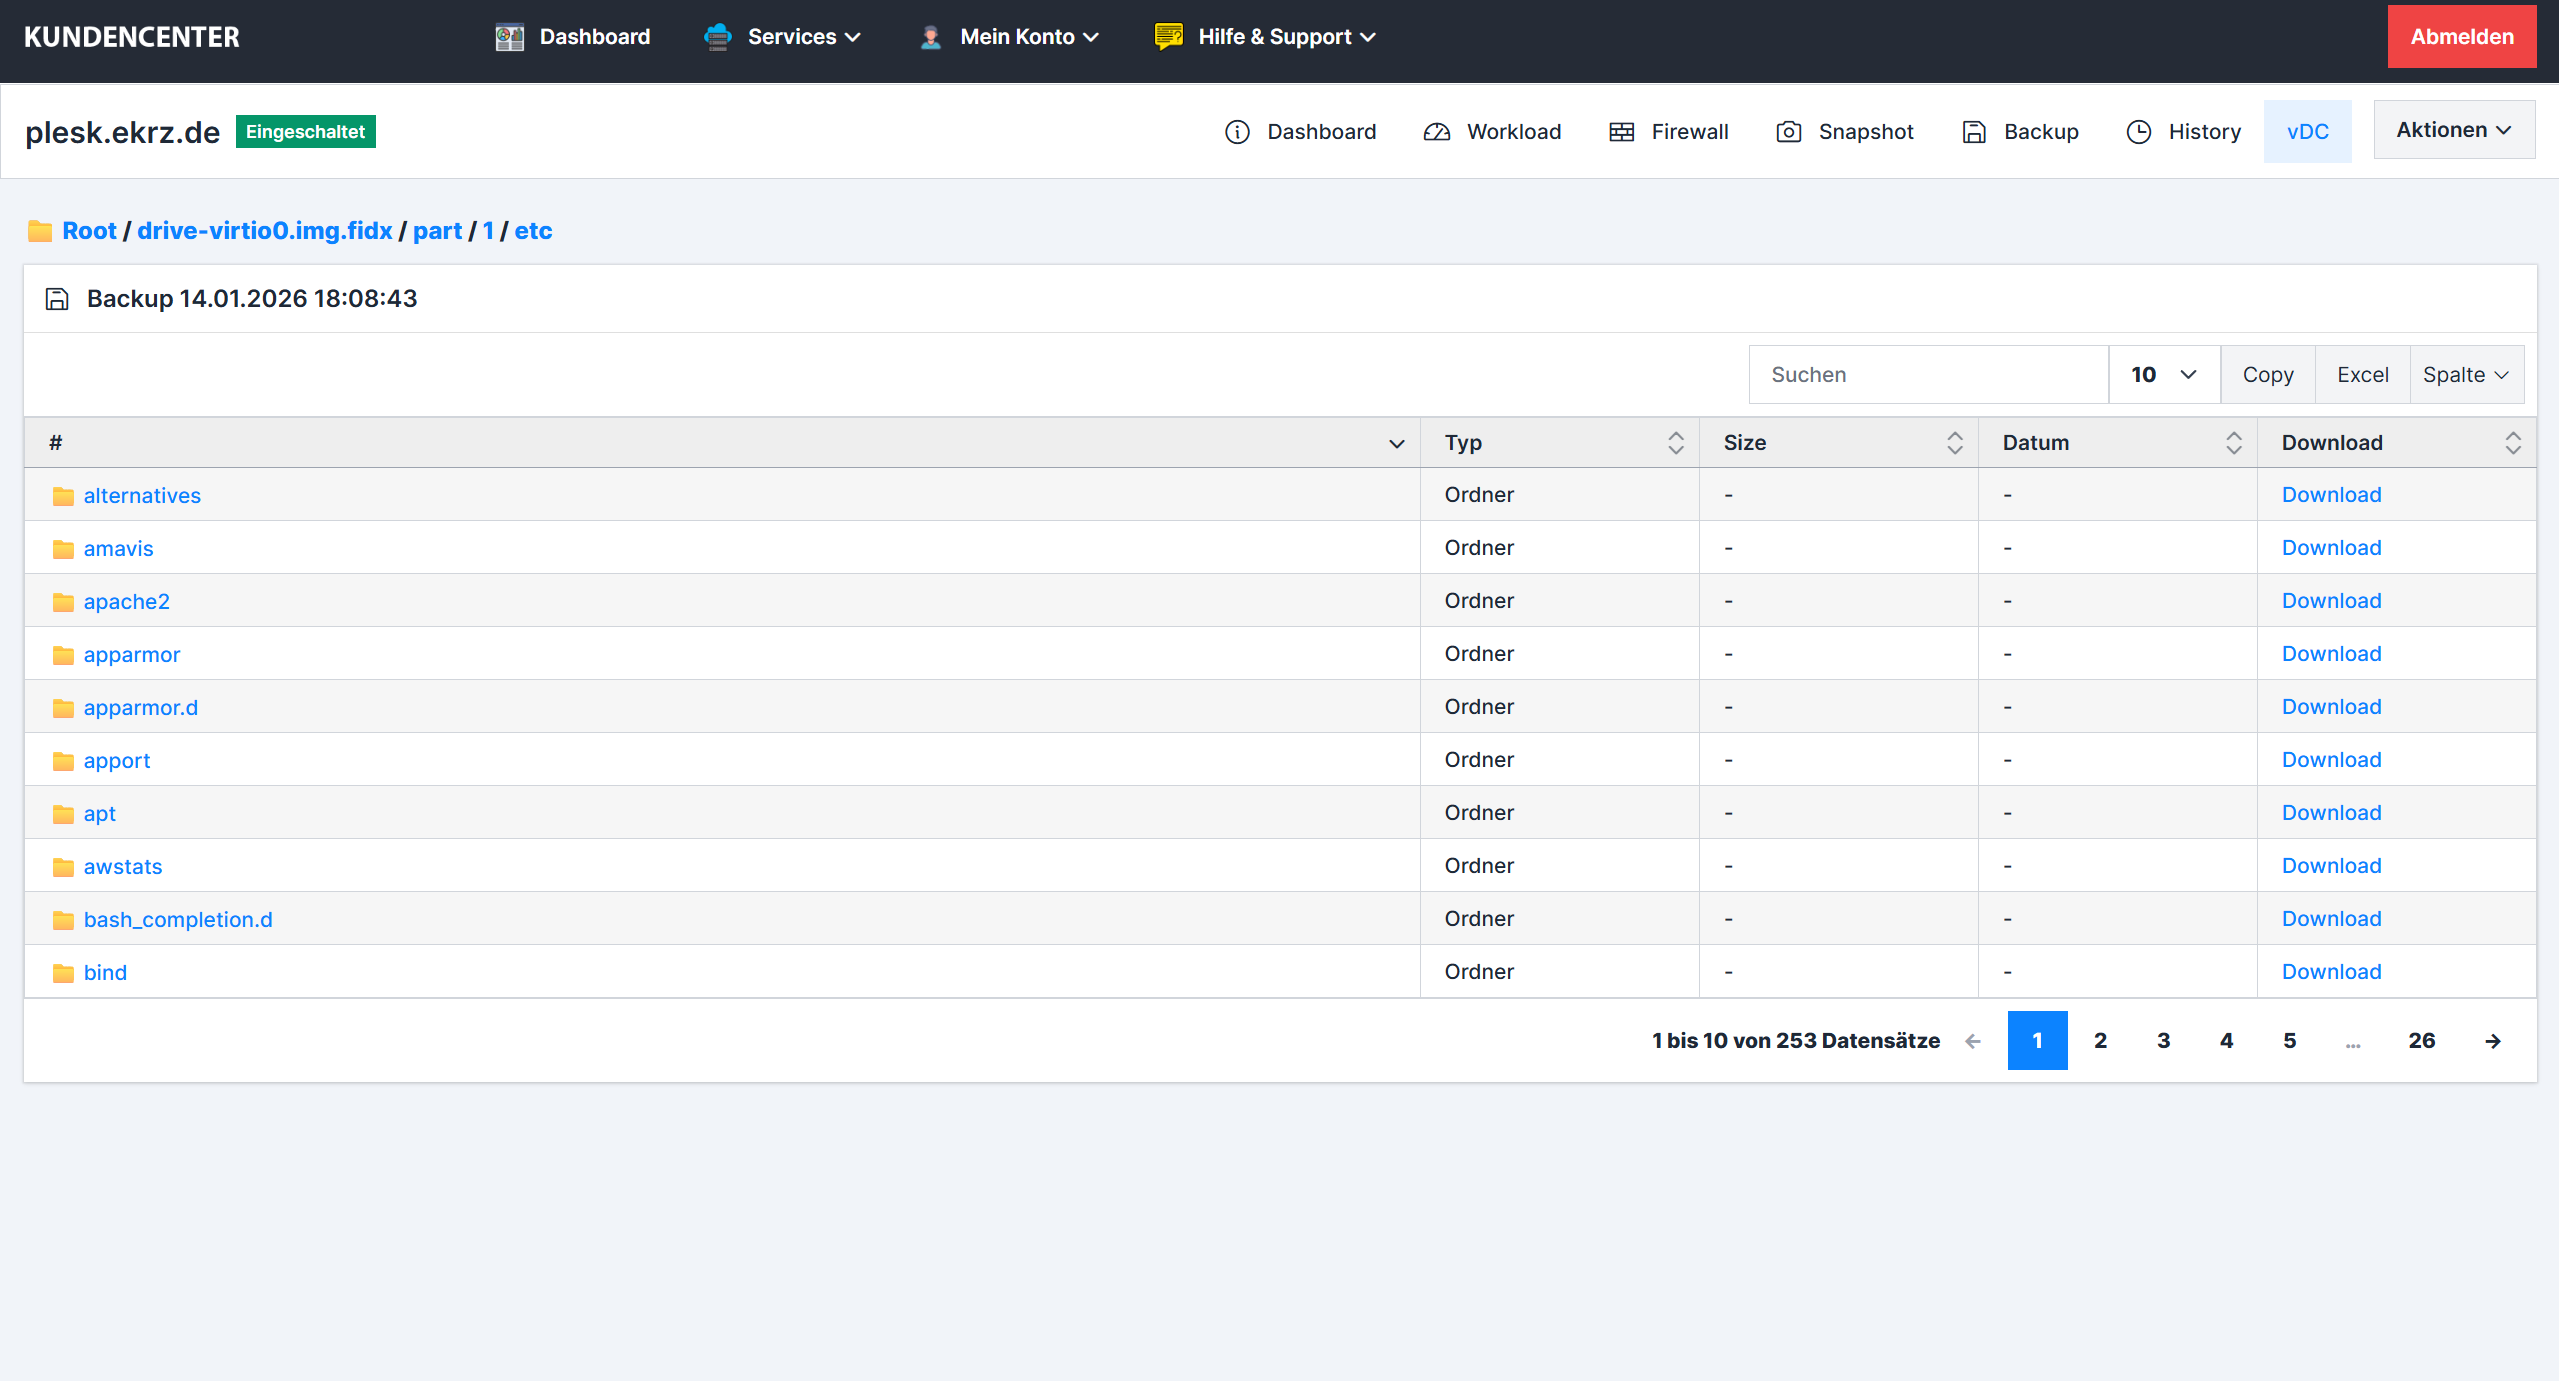Screen dimensions: 2559x1381
Task: Click the History clock icon
Action: (x=2138, y=132)
